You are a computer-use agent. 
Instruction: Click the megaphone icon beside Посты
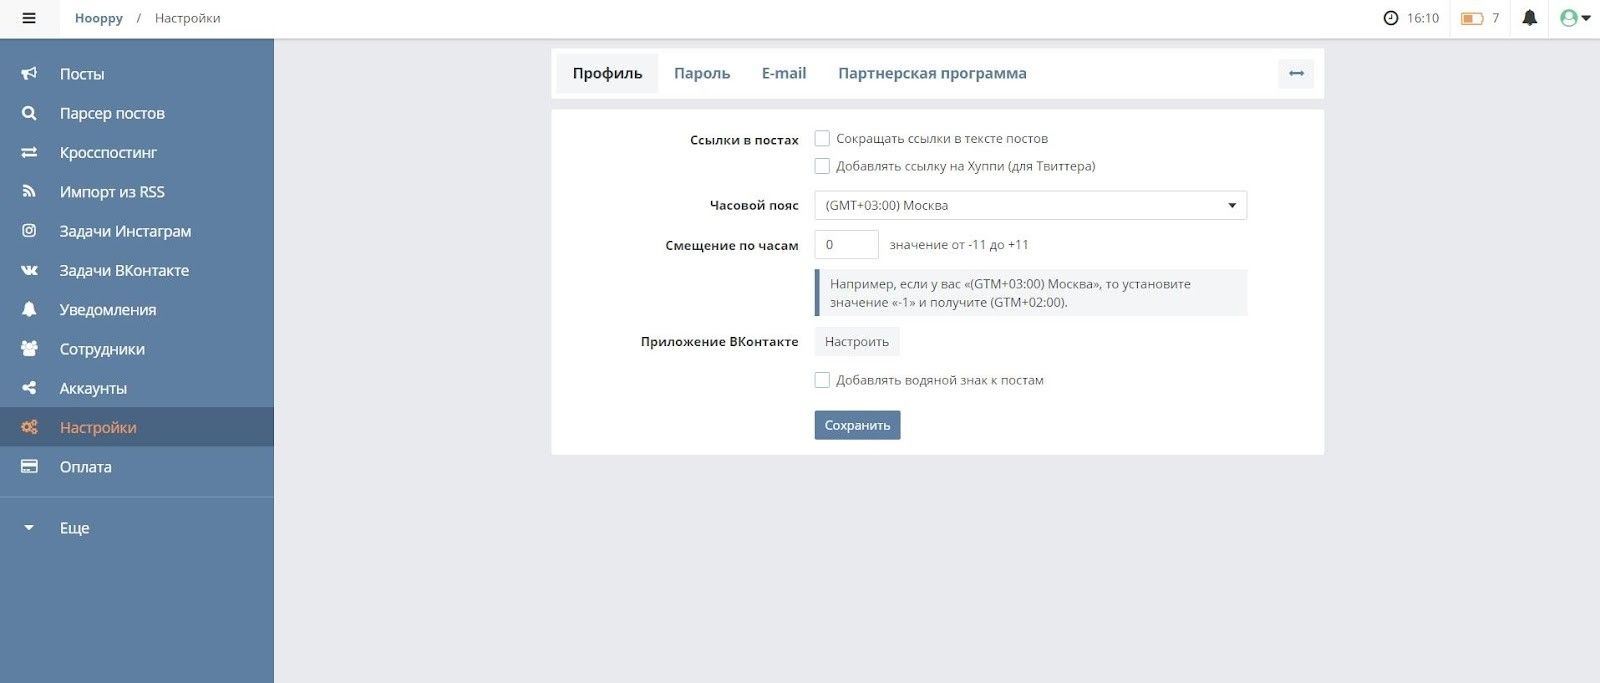click(29, 74)
